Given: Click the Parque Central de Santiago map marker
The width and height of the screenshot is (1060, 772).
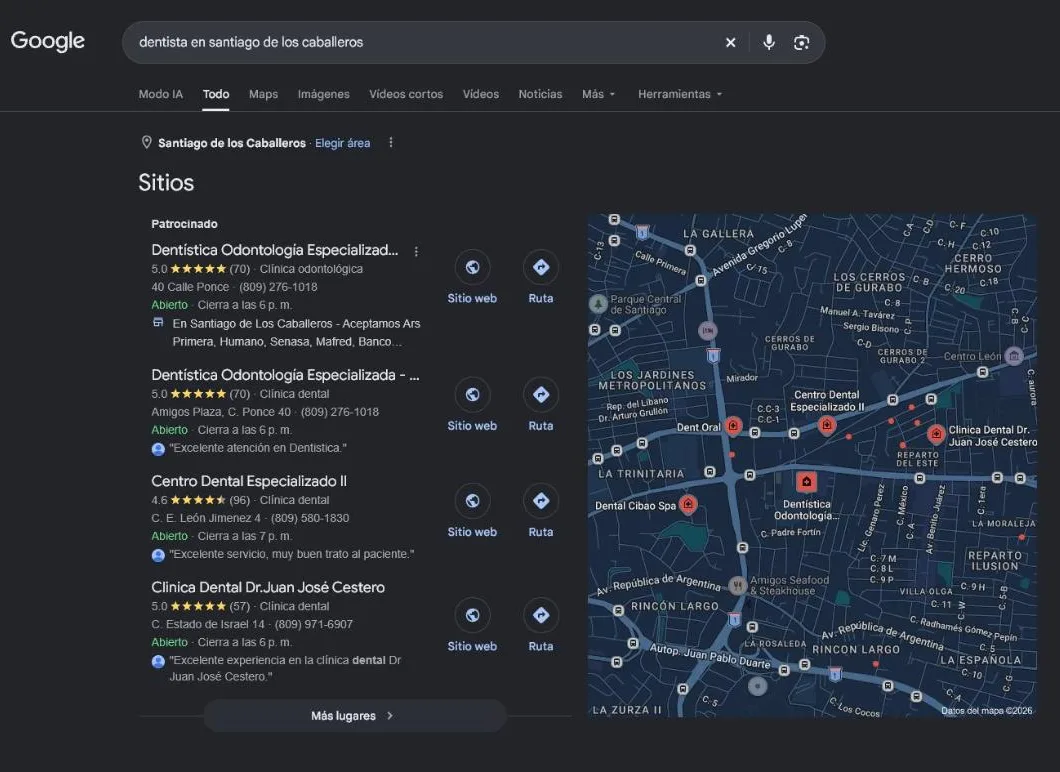Looking at the screenshot, I should (598, 304).
